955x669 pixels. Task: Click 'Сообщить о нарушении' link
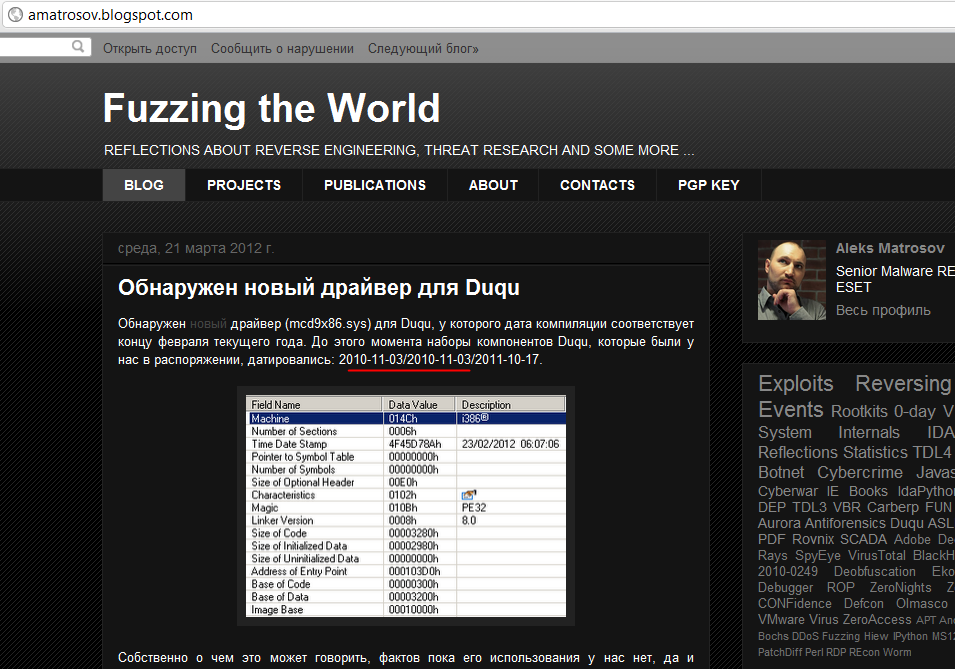click(x=282, y=48)
